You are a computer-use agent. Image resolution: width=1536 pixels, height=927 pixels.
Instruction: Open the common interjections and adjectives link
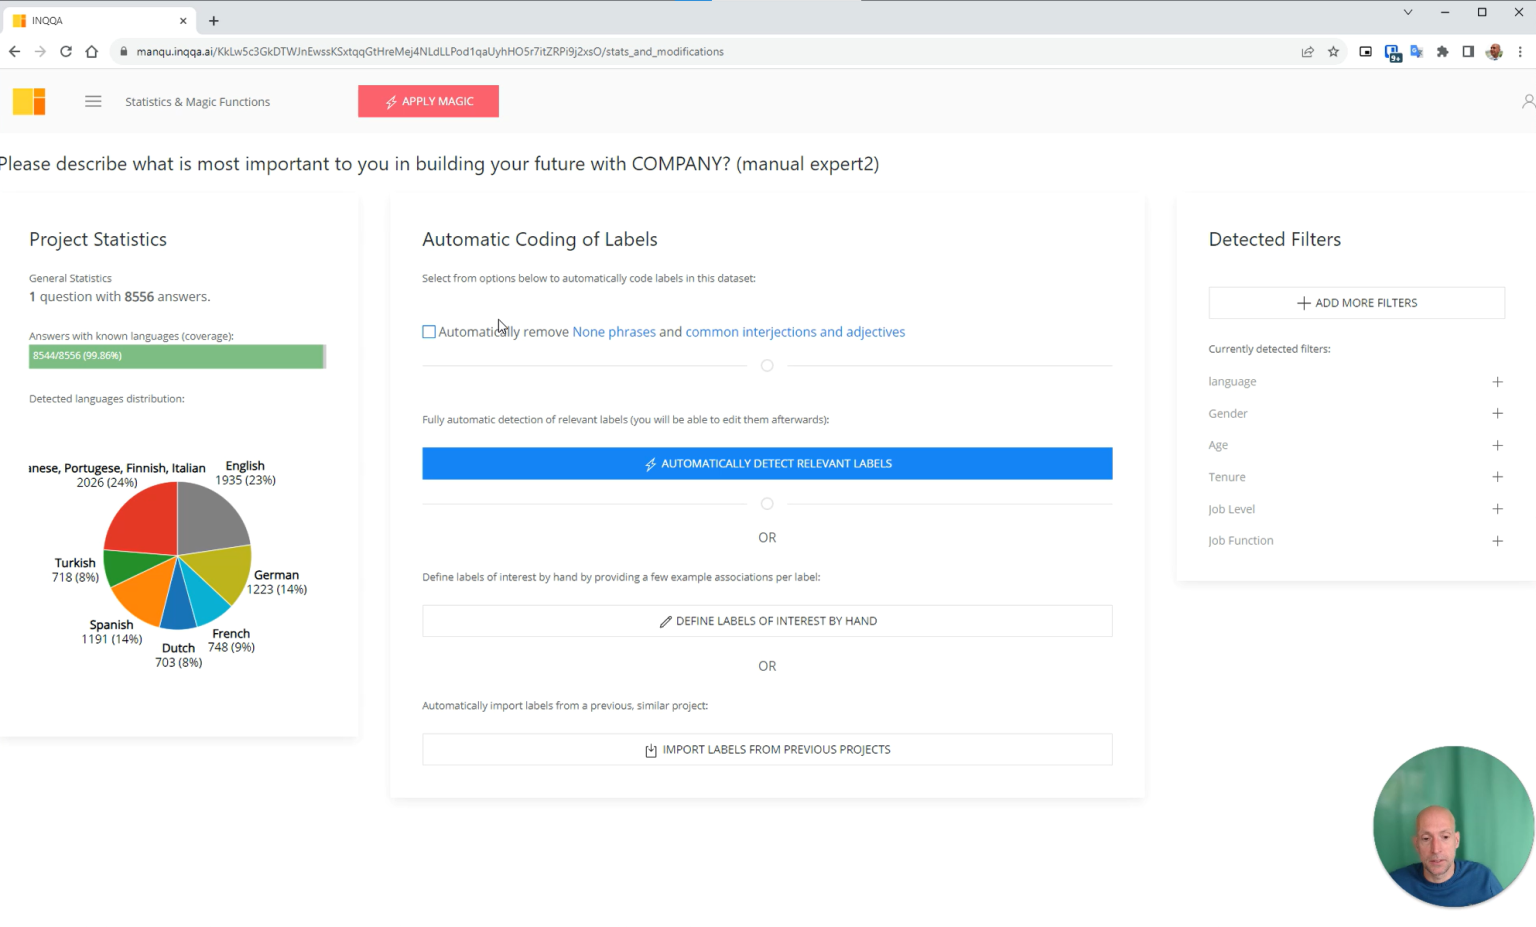795,331
